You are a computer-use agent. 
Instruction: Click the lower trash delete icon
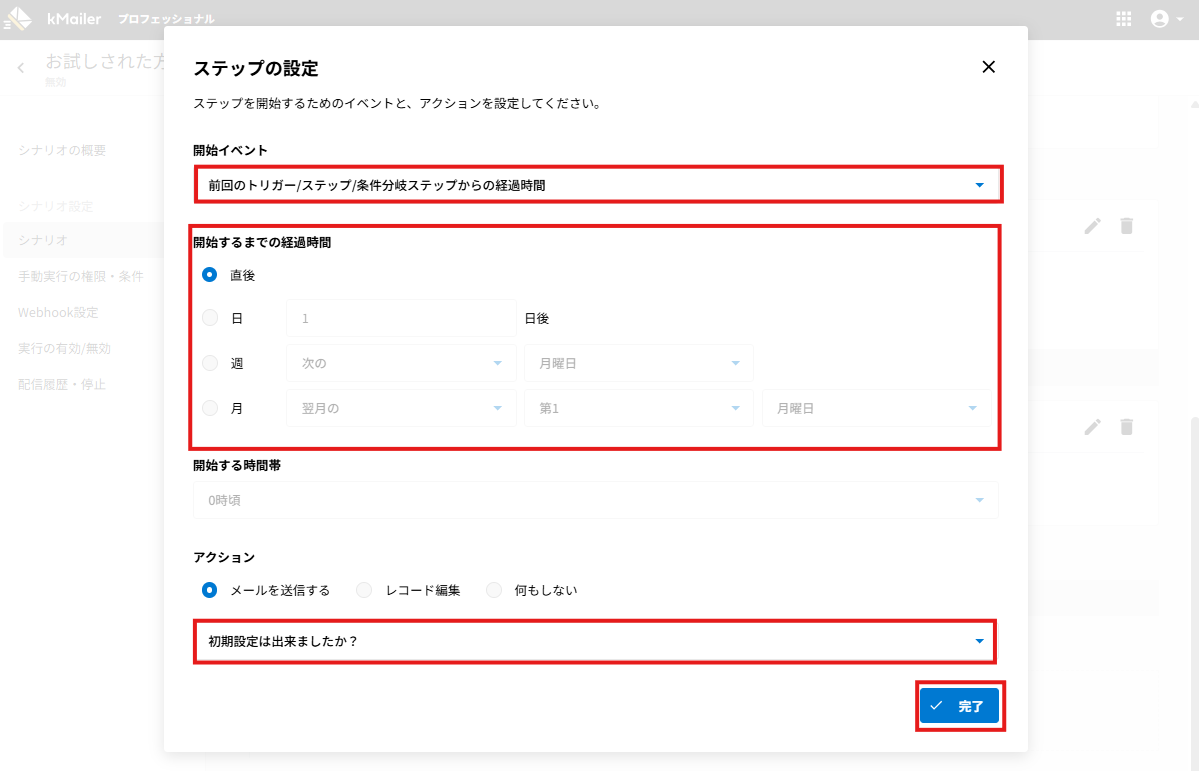1127,427
